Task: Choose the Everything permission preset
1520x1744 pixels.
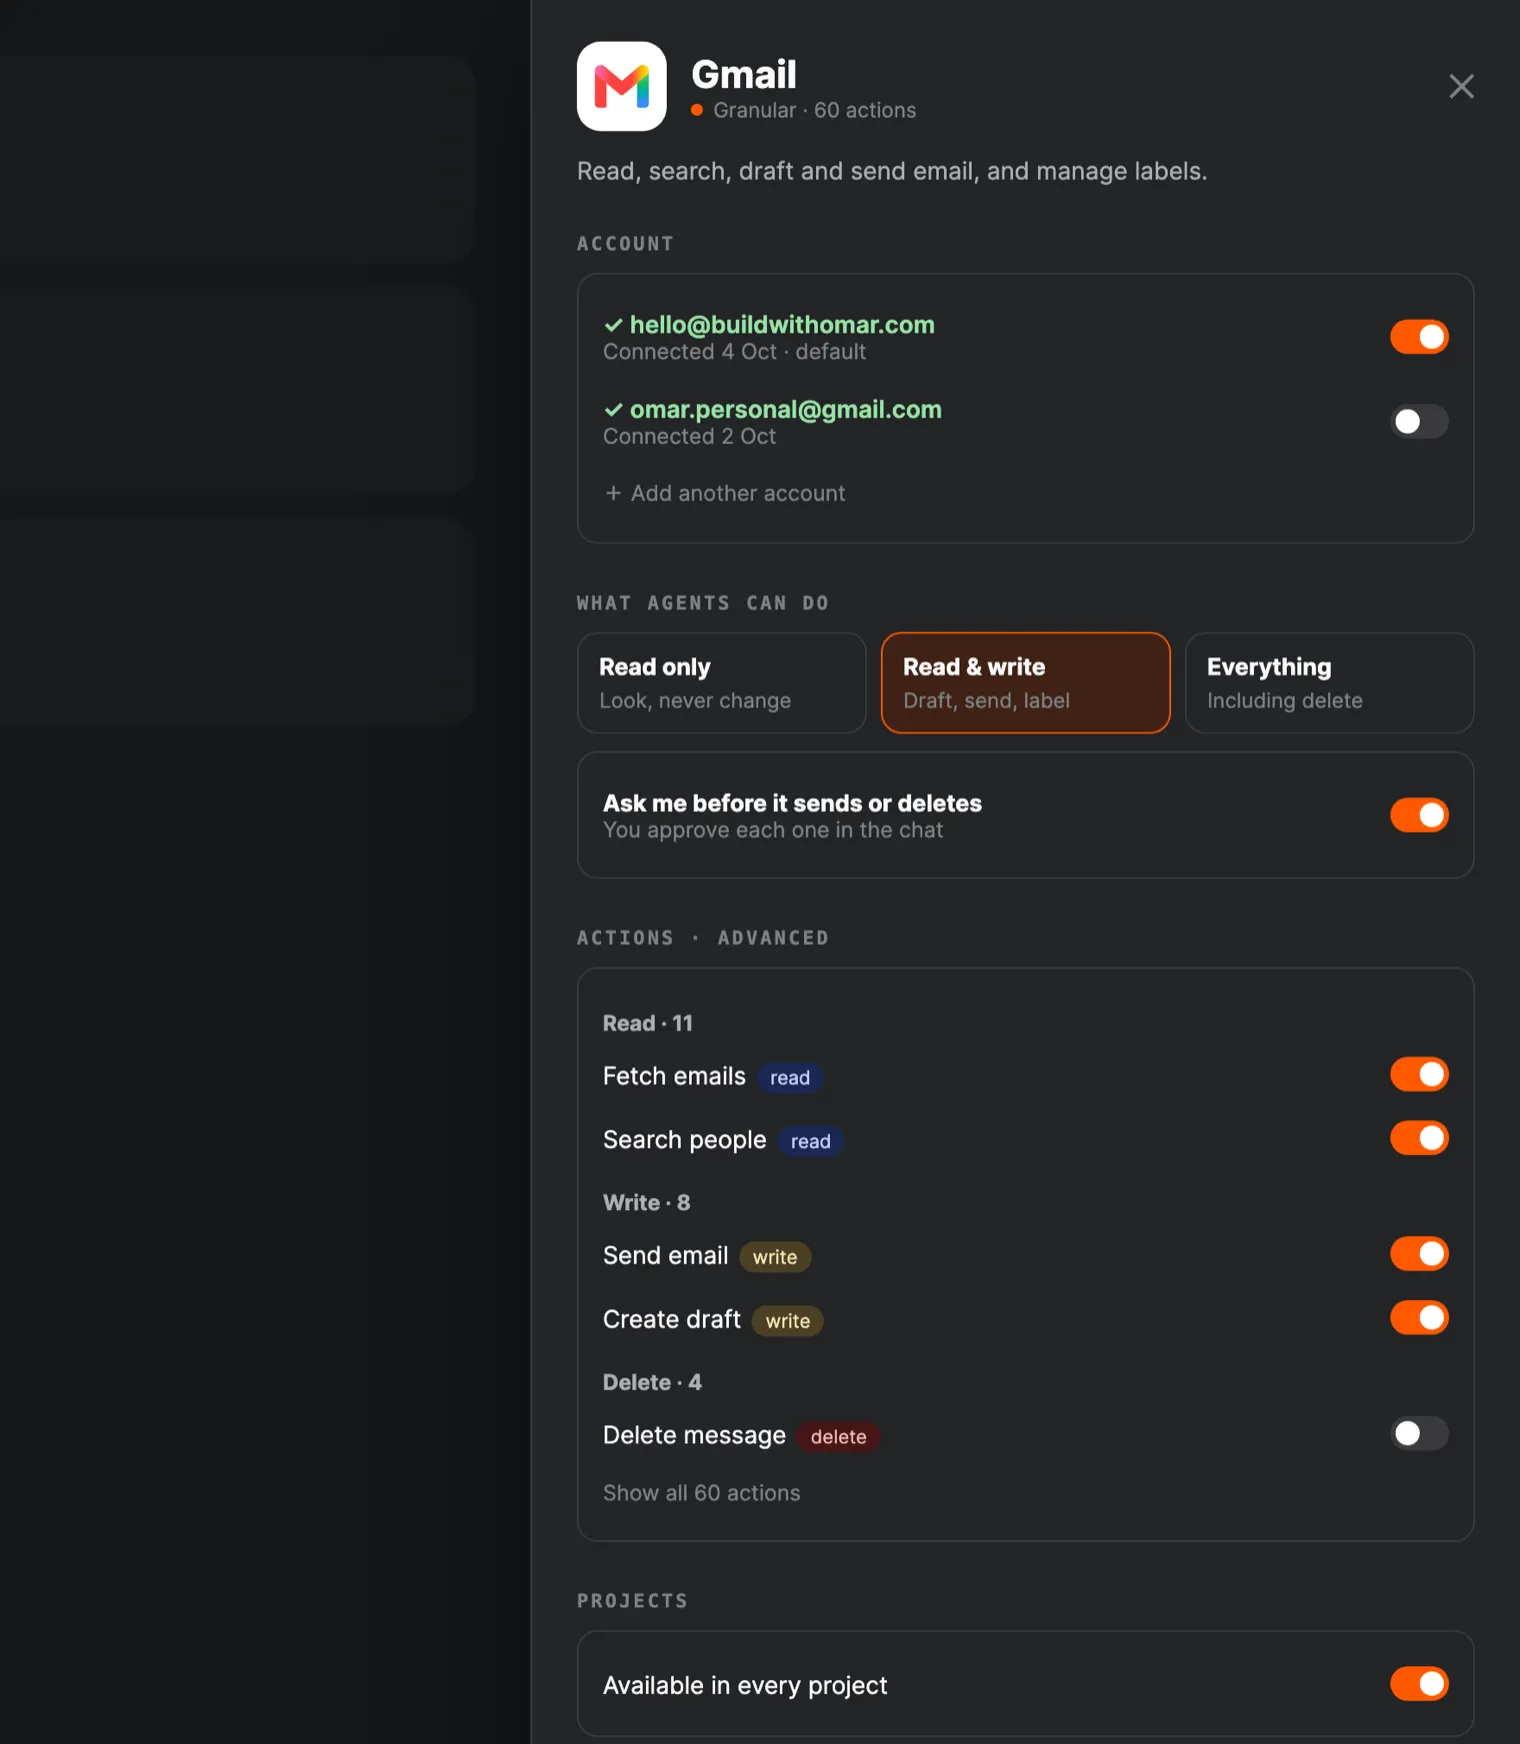Action: click(1329, 683)
